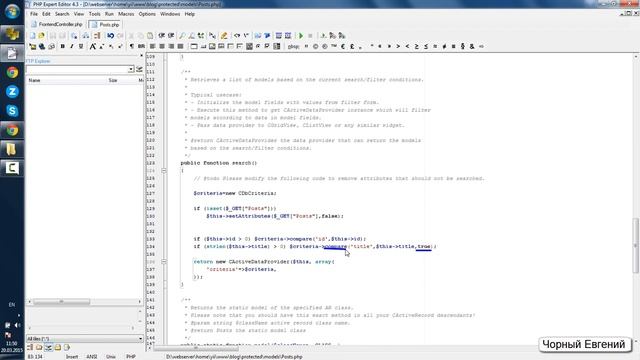The image size is (640, 360).
Task: Click the Open file folder icon
Action: pos(41,36)
